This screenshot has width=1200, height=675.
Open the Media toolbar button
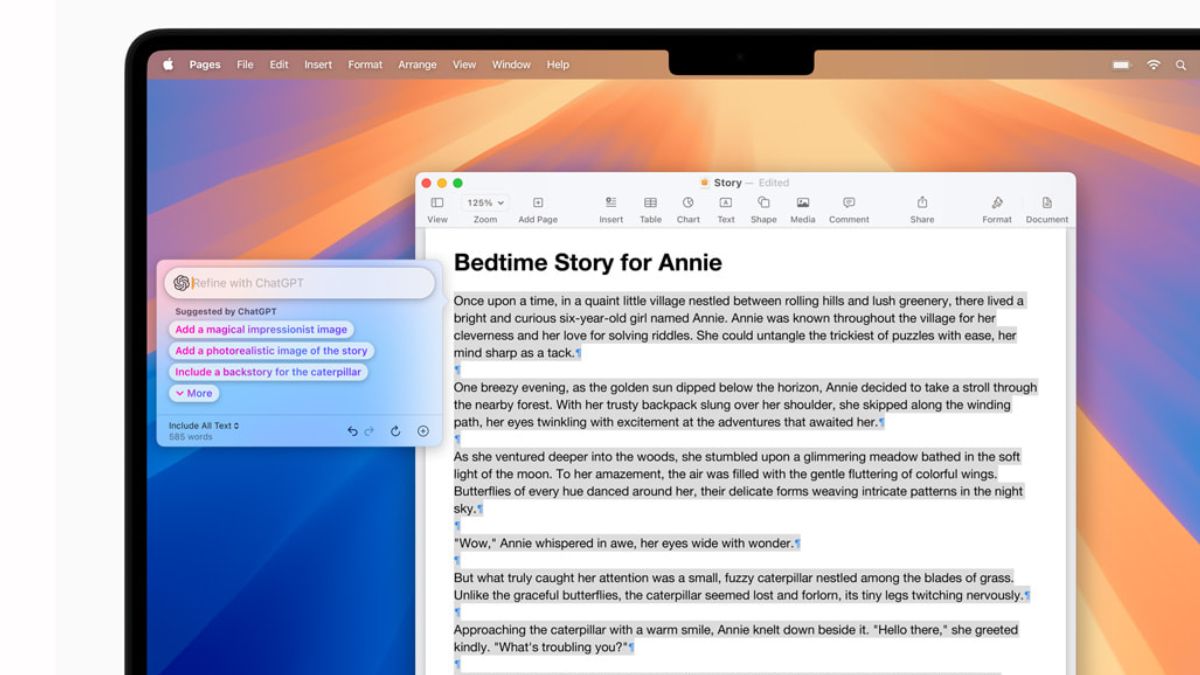tap(802, 203)
